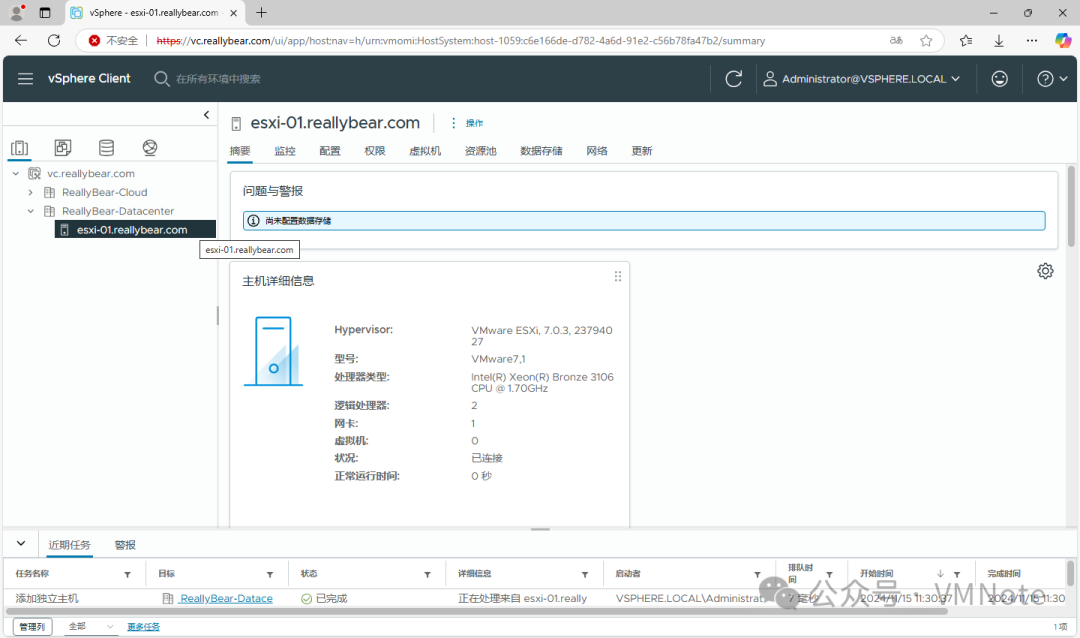Open the host Actions (操作) menu
Screen dimensions: 1080x638
[467, 123]
